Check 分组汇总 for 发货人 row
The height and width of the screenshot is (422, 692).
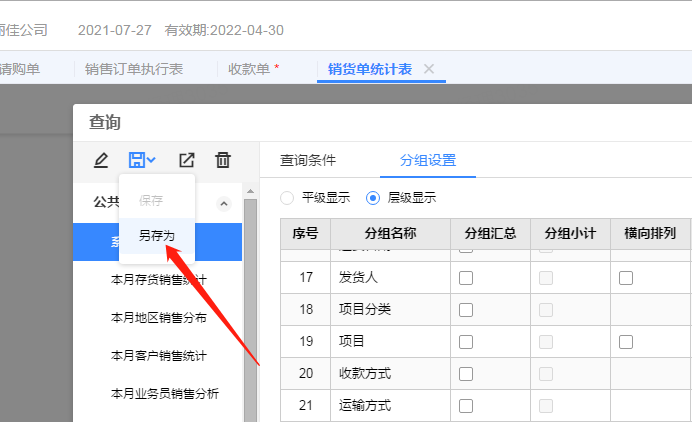tap(466, 278)
